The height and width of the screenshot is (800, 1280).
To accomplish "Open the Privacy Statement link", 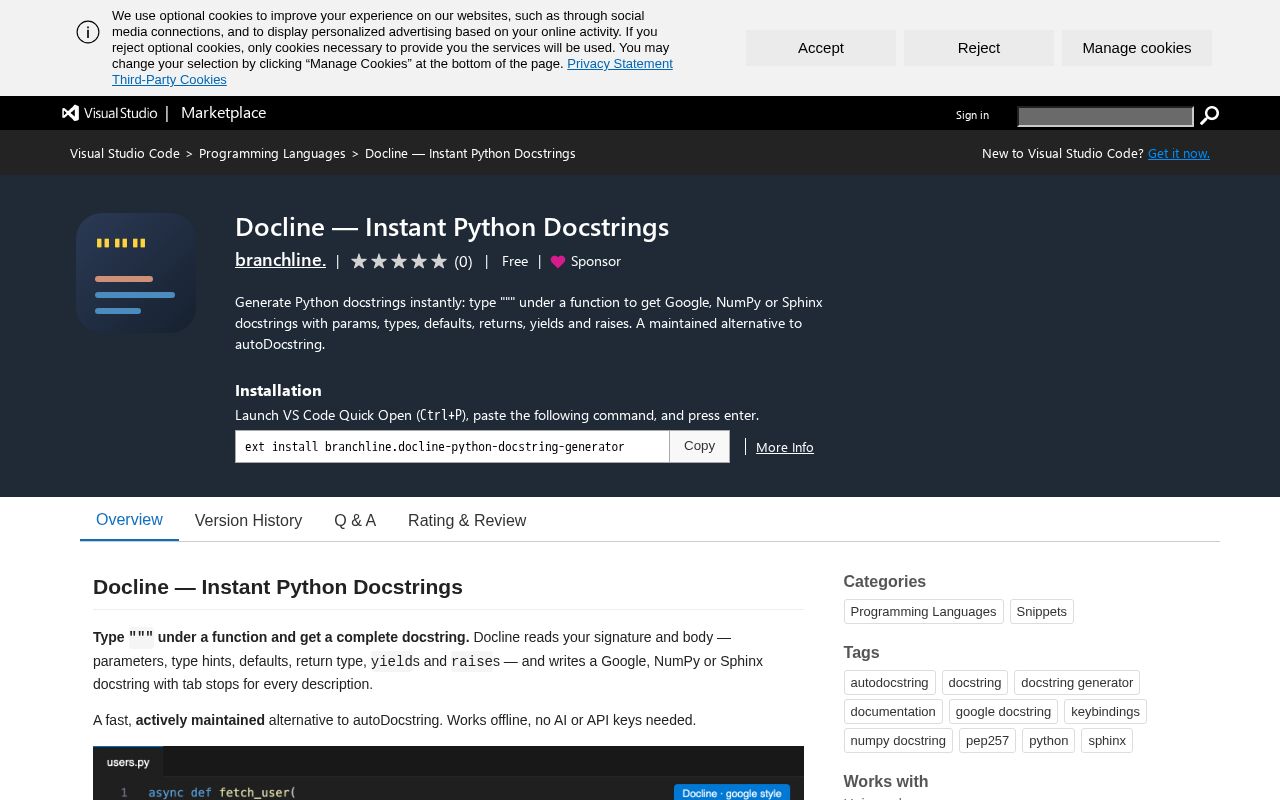I will (x=620, y=64).
